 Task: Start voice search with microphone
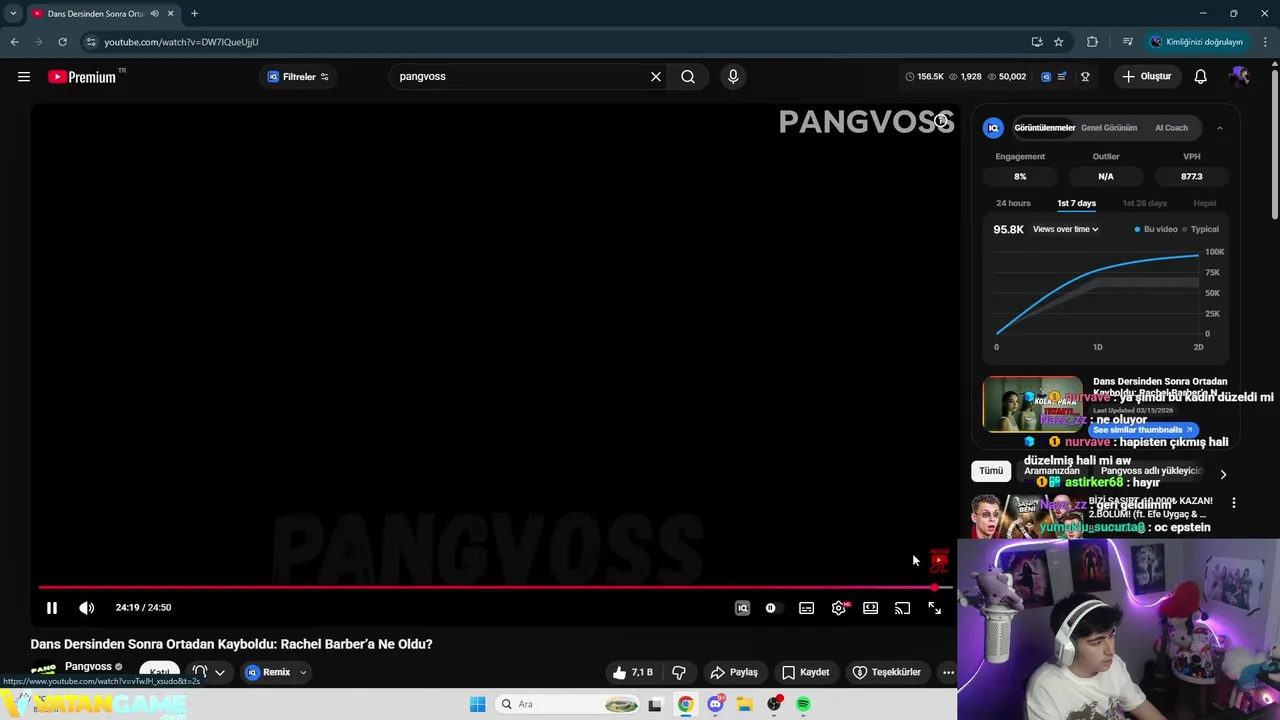733,77
